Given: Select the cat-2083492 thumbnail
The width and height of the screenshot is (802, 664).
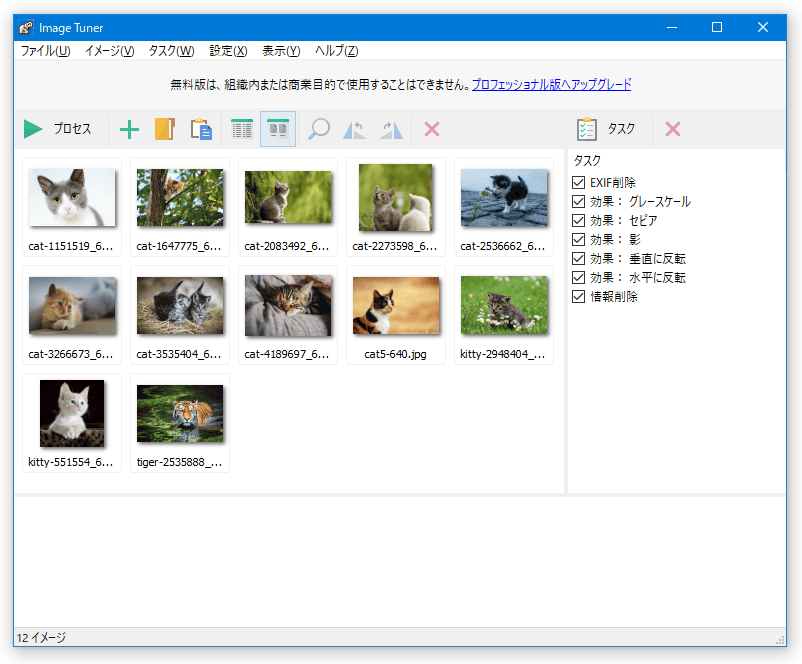Looking at the screenshot, I should click(x=288, y=207).
